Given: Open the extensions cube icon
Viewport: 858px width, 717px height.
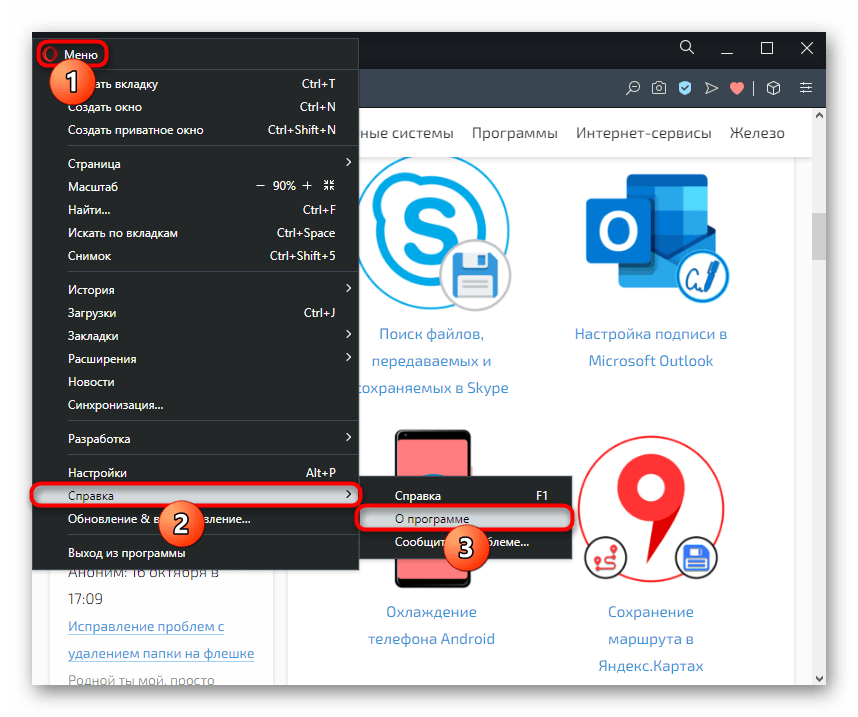Looking at the screenshot, I should pos(773,88).
